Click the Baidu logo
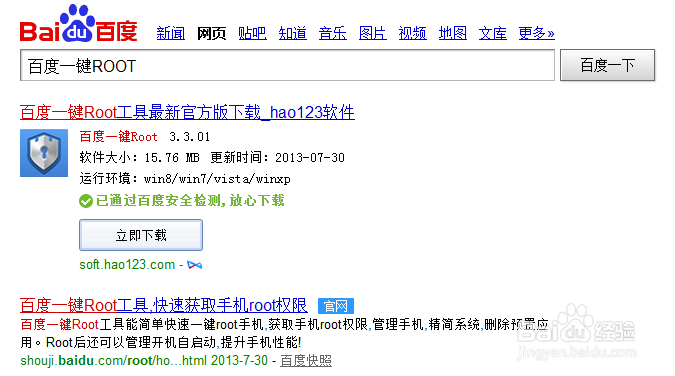 78,23
